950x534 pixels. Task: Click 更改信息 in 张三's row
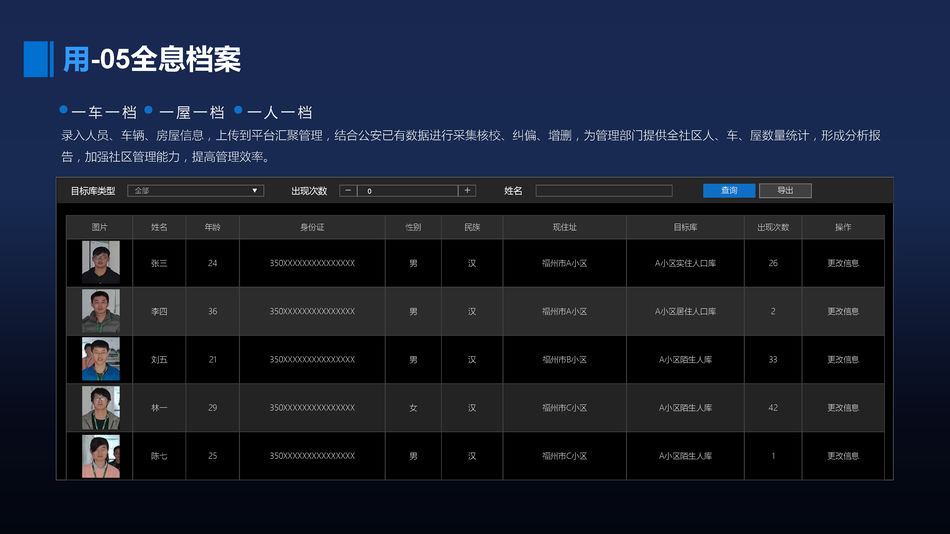tap(842, 263)
